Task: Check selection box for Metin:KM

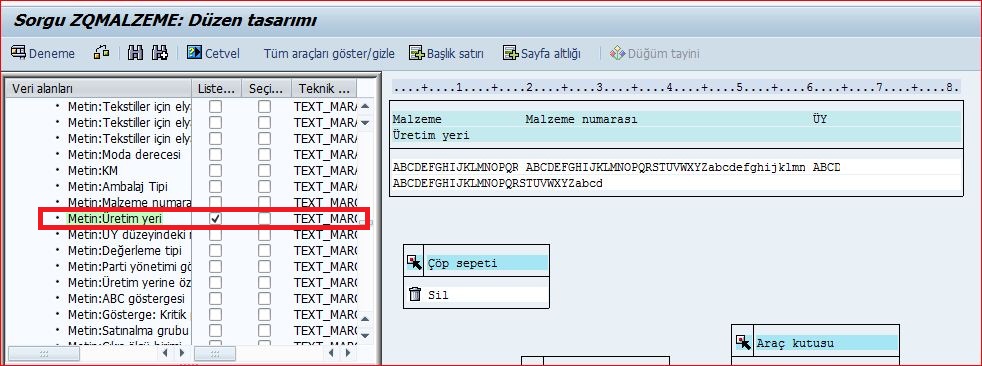Action: click(265, 170)
